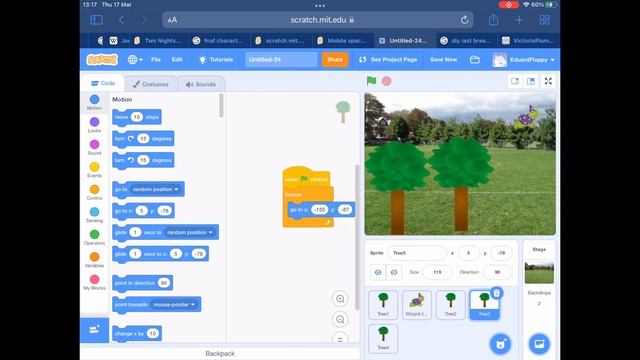Viewport: 640px width, 360px height.
Task: Open Safari share sheet icon
Action: pos(493,20)
